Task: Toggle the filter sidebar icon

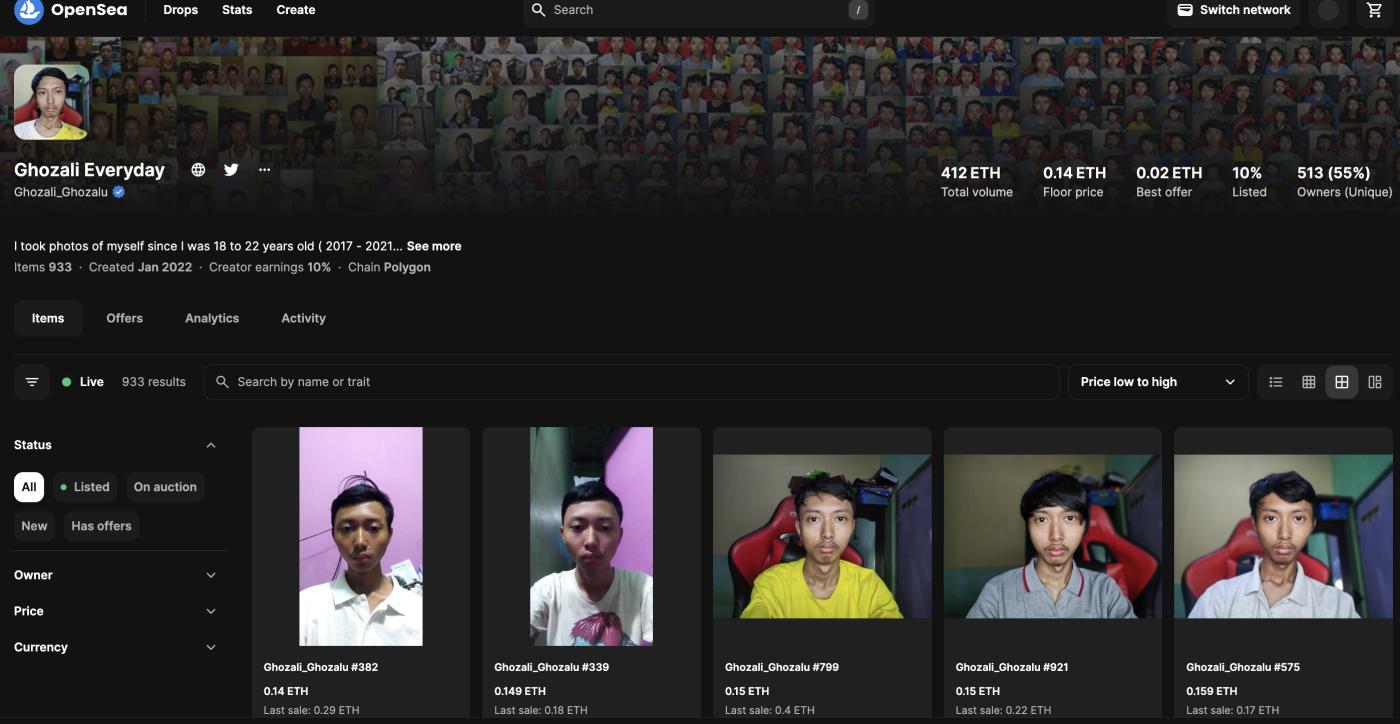Action: (32, 382)
